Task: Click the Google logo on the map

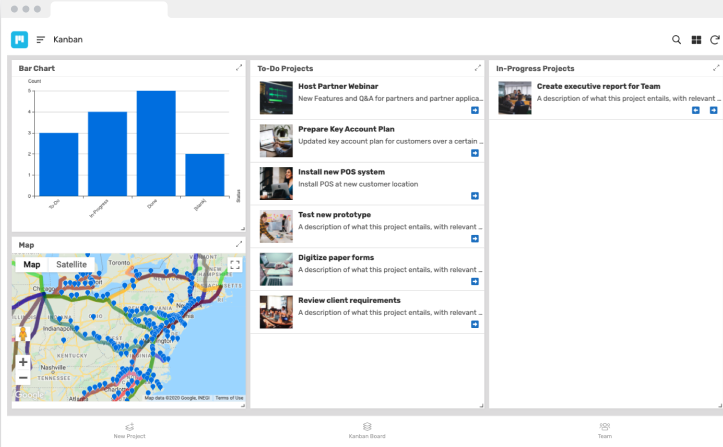Action: 30,395
